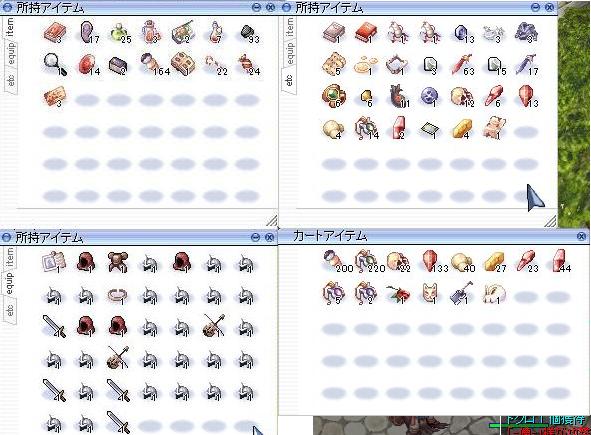Select the red rose item in the cart
591x435 pixels.
398,294
